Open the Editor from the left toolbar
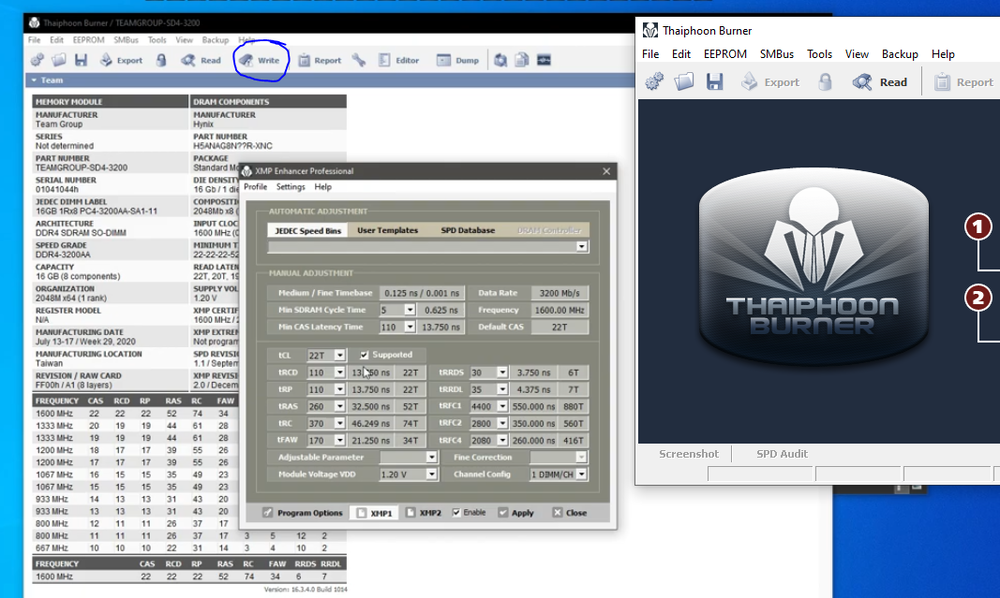 click(397, 60)
